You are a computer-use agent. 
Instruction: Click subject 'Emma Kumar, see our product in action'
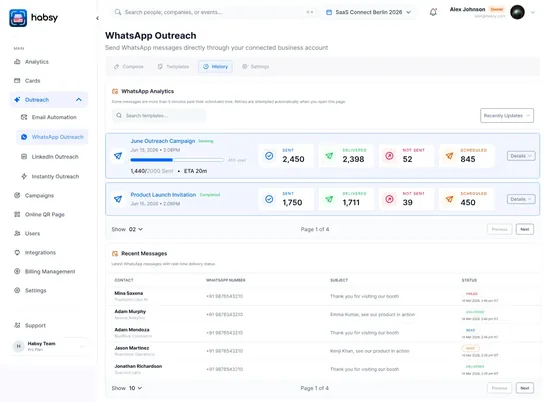[x=373, y=315]
